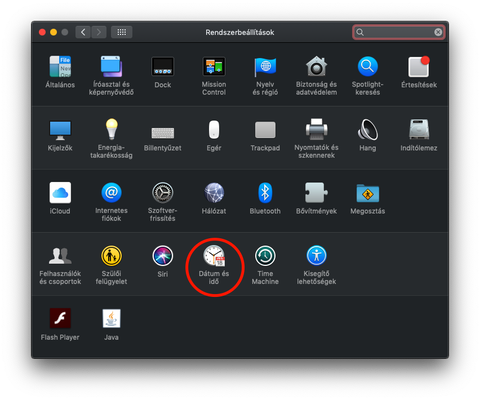Go forward with the right arrow button
The height and width of the screenshot is (400, 480).
99,32
